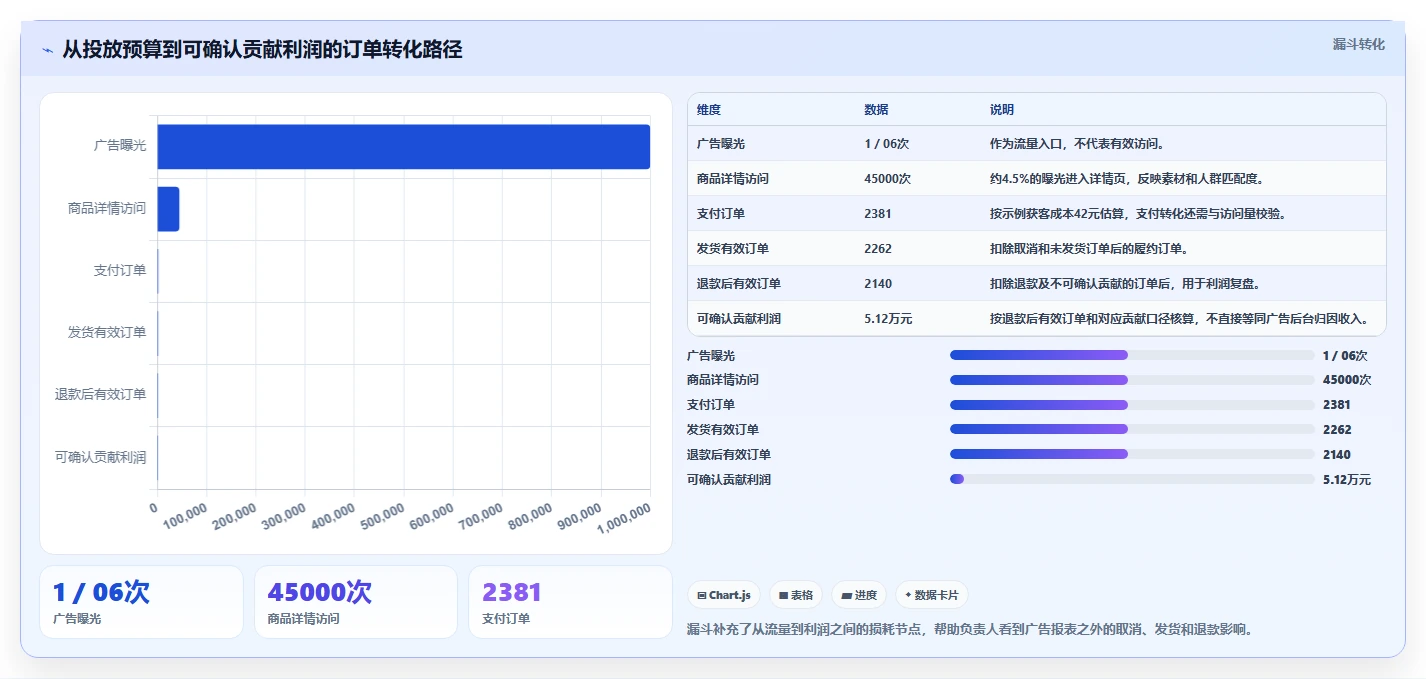Click the 广告曝光 progress bar
The width and height of the screenshot is (1426, 679).
(x=1132, y=355)
